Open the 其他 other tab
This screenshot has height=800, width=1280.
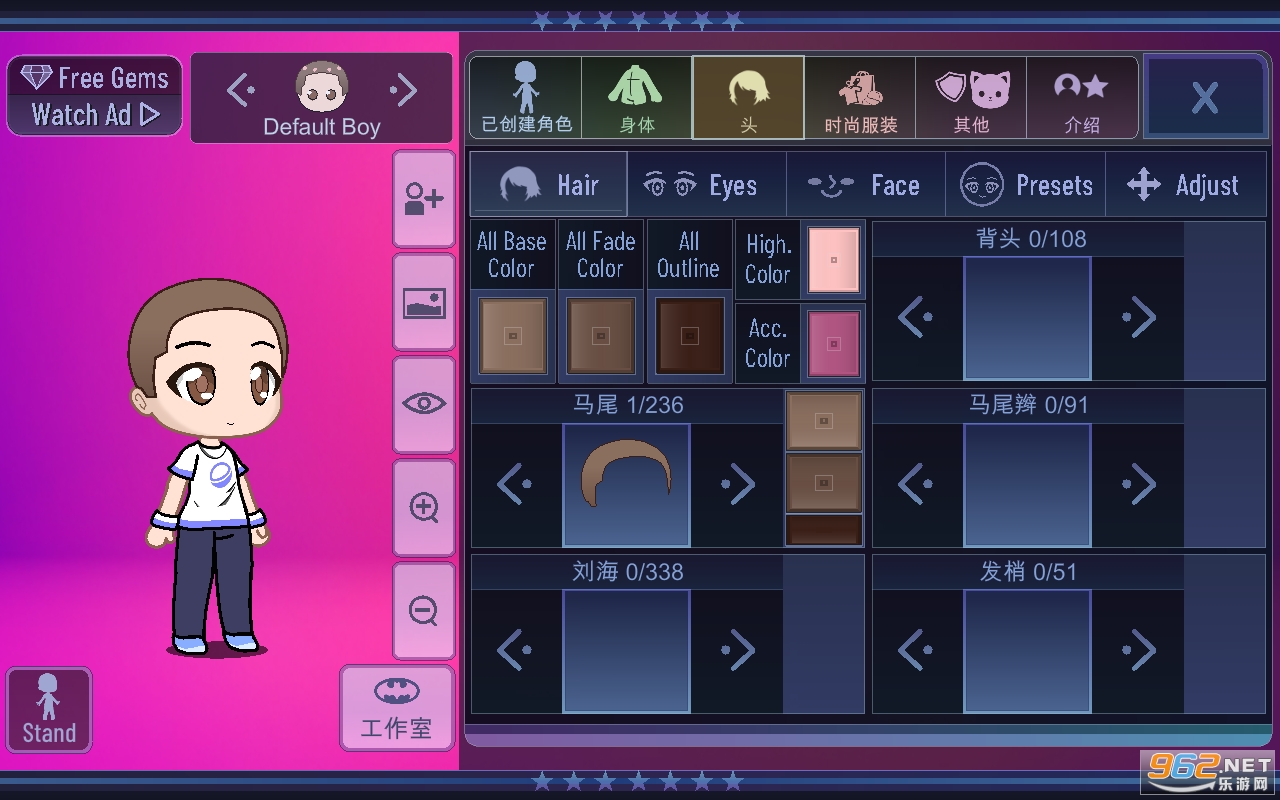pyautogui.click(x=971, y=97)
